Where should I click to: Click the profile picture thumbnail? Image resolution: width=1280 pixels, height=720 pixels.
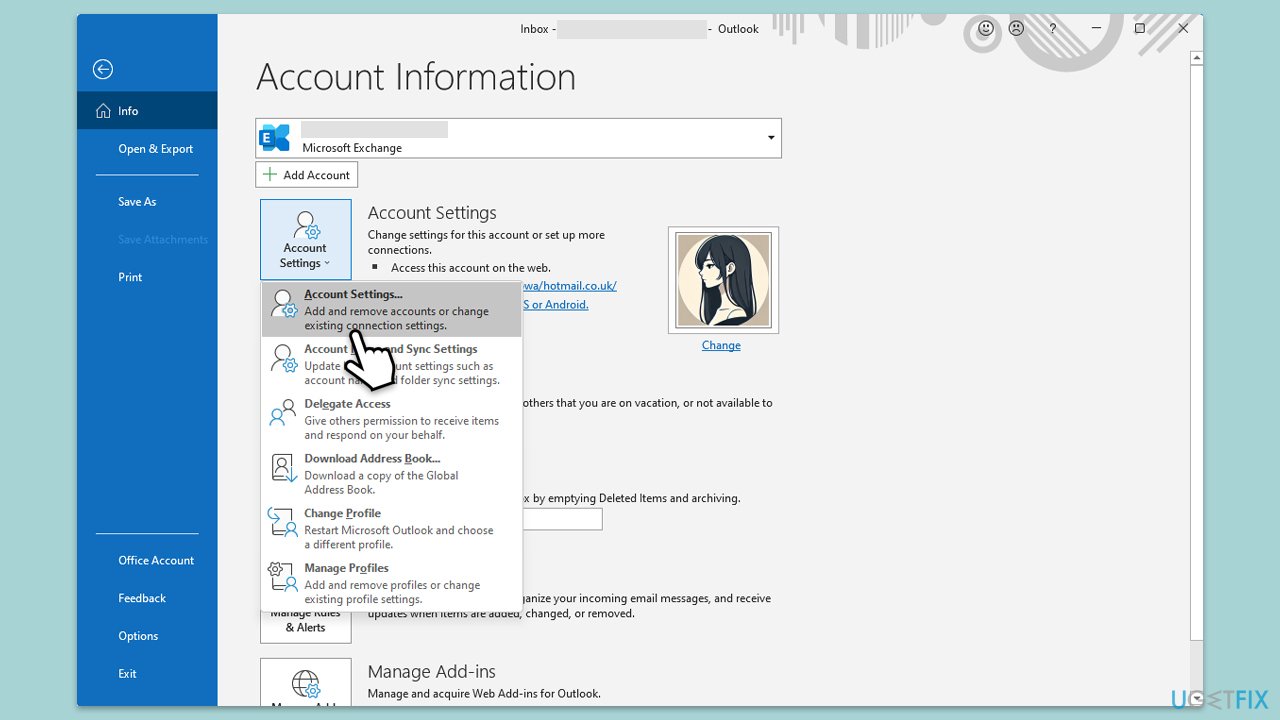[x=723, y=280]
